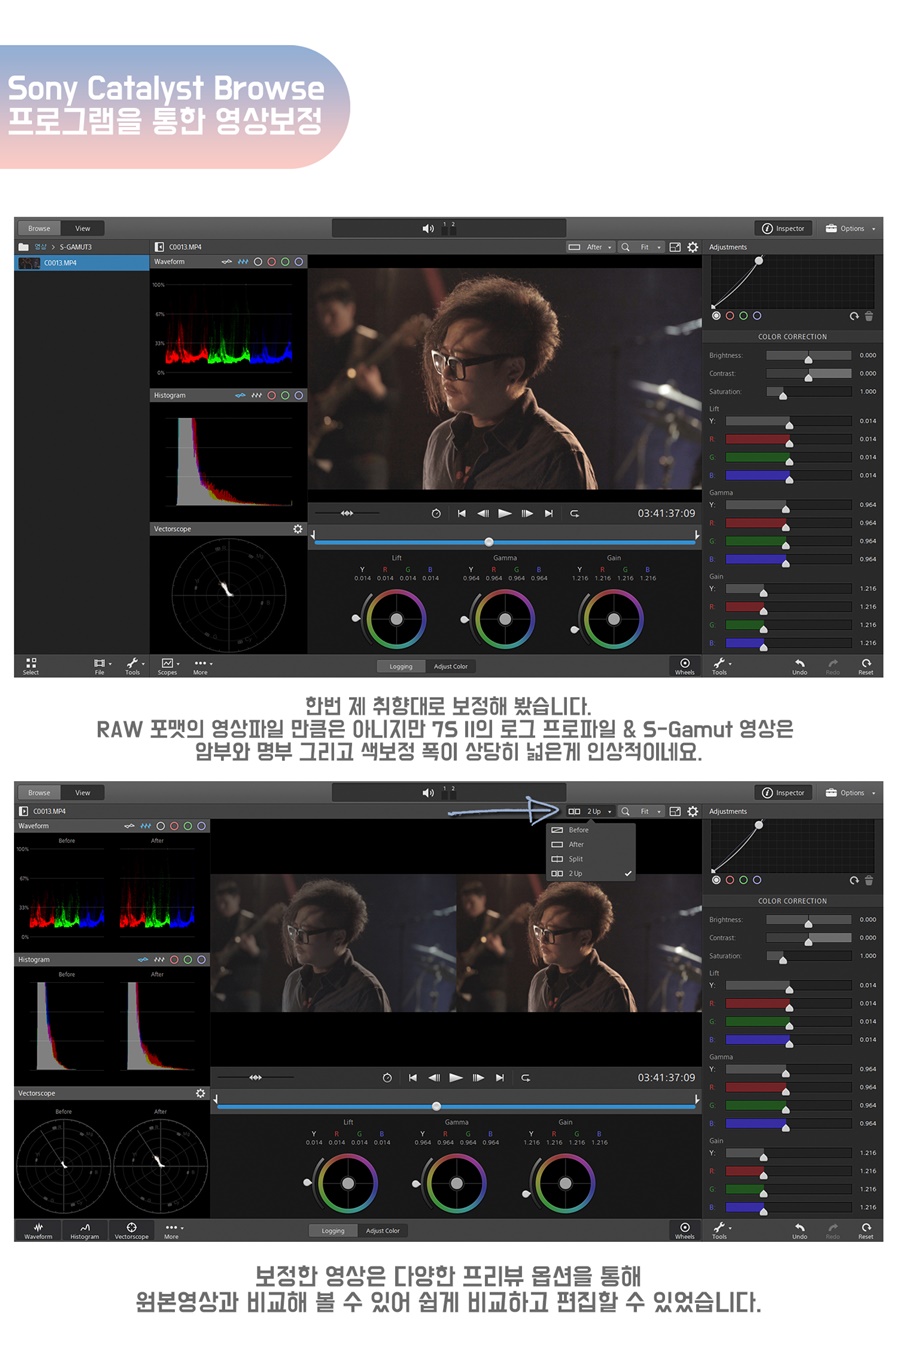
Task: Click the Lift color wheel in upper window
Action: pyautogui.click(x=397, y=619)
